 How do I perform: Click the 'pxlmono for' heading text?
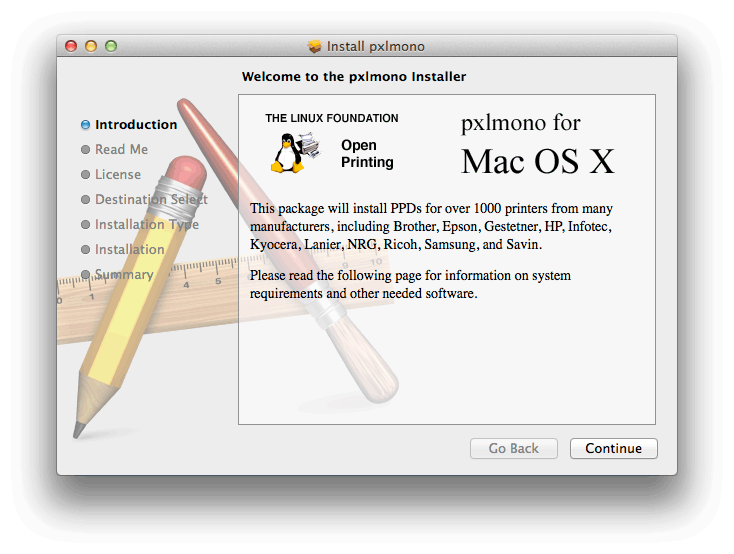pyautogui.click(x=521, y=123)
